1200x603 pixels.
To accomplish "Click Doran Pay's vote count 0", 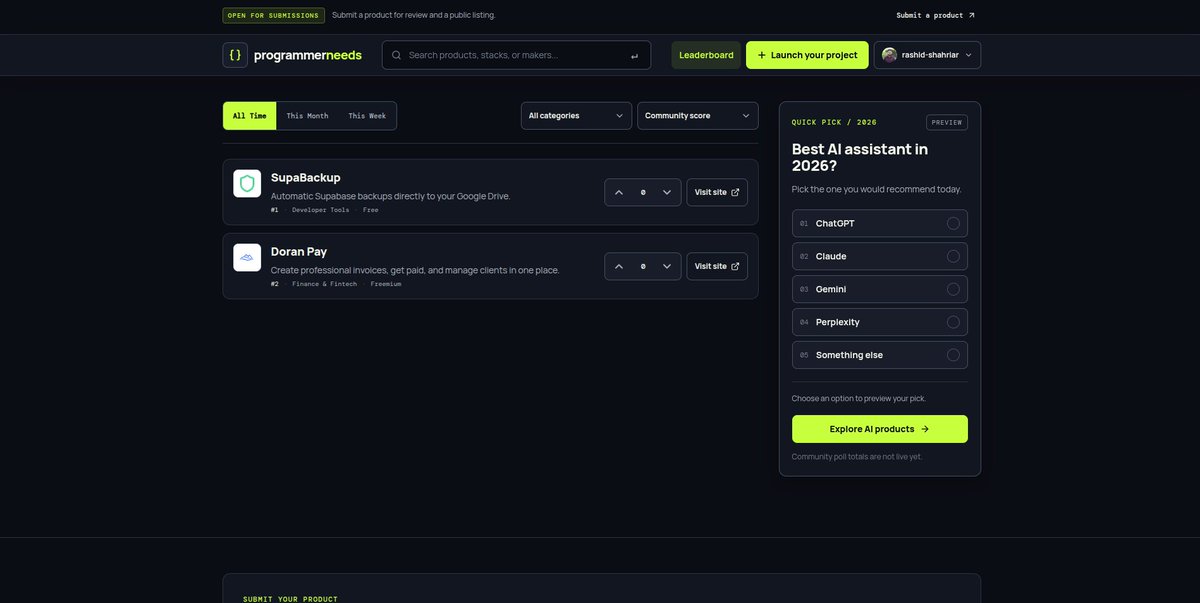I will point(643,266).
